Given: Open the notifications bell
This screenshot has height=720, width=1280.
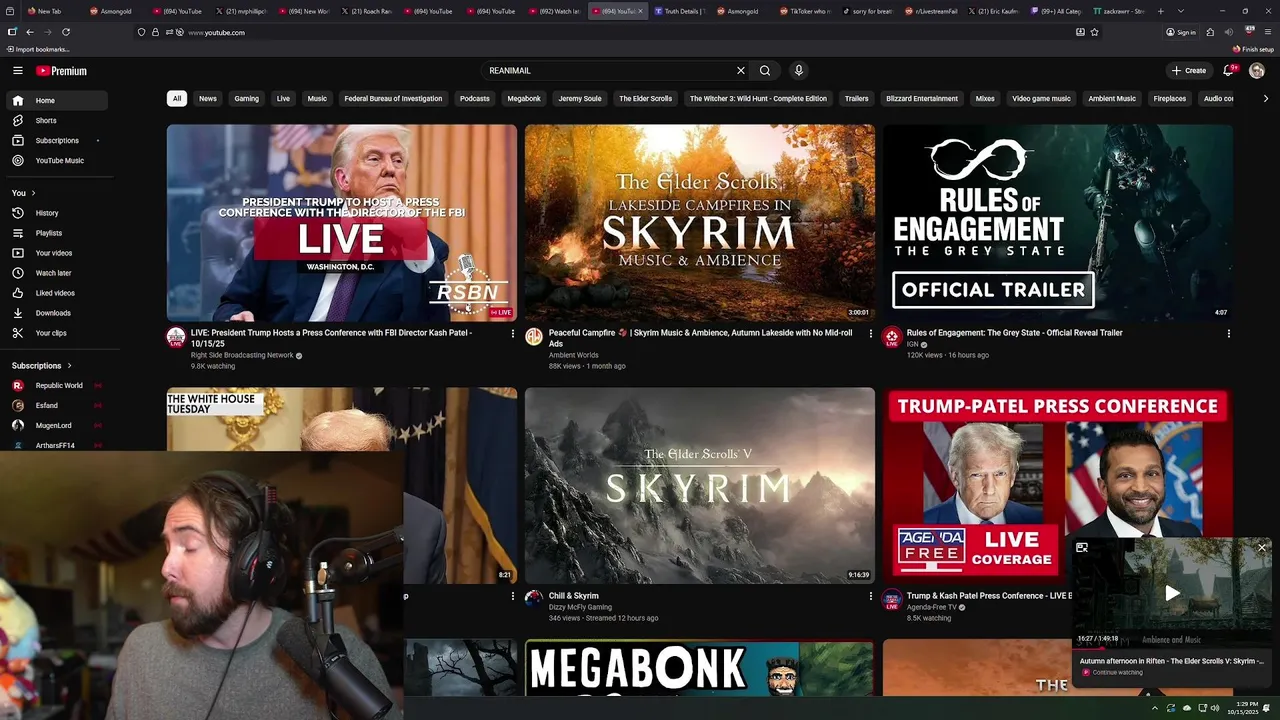Looking at the screenshot, I should 1229,71.
